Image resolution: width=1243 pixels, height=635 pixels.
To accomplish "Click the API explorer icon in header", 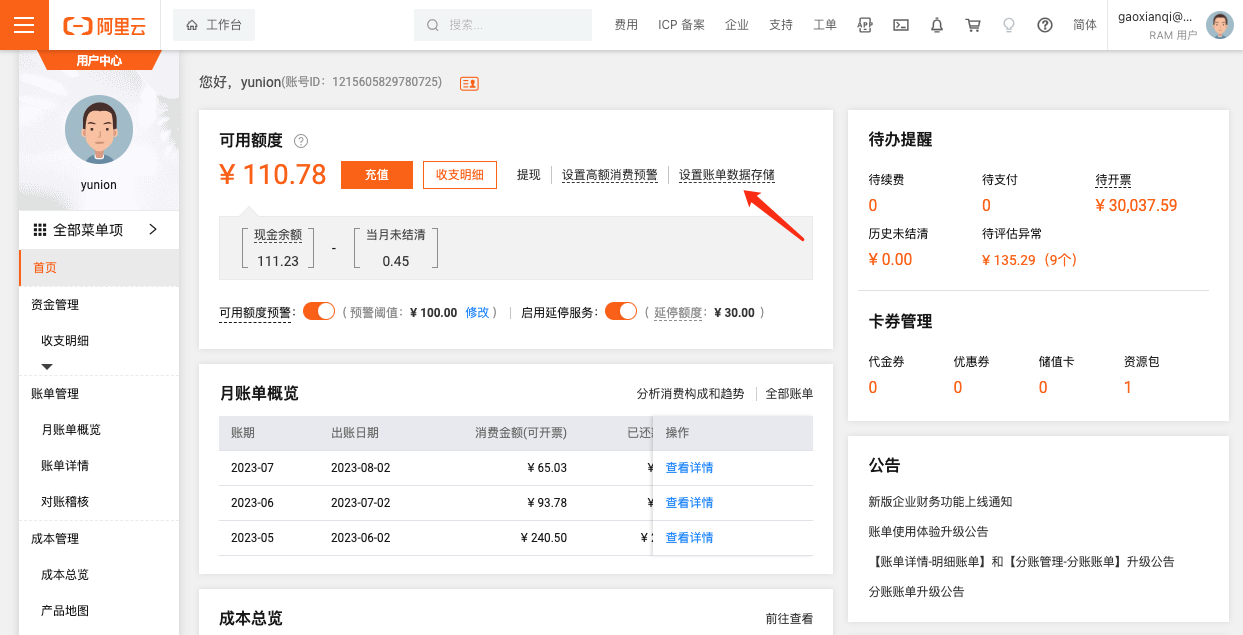I will pyautogui.click(x=865, y=25).
